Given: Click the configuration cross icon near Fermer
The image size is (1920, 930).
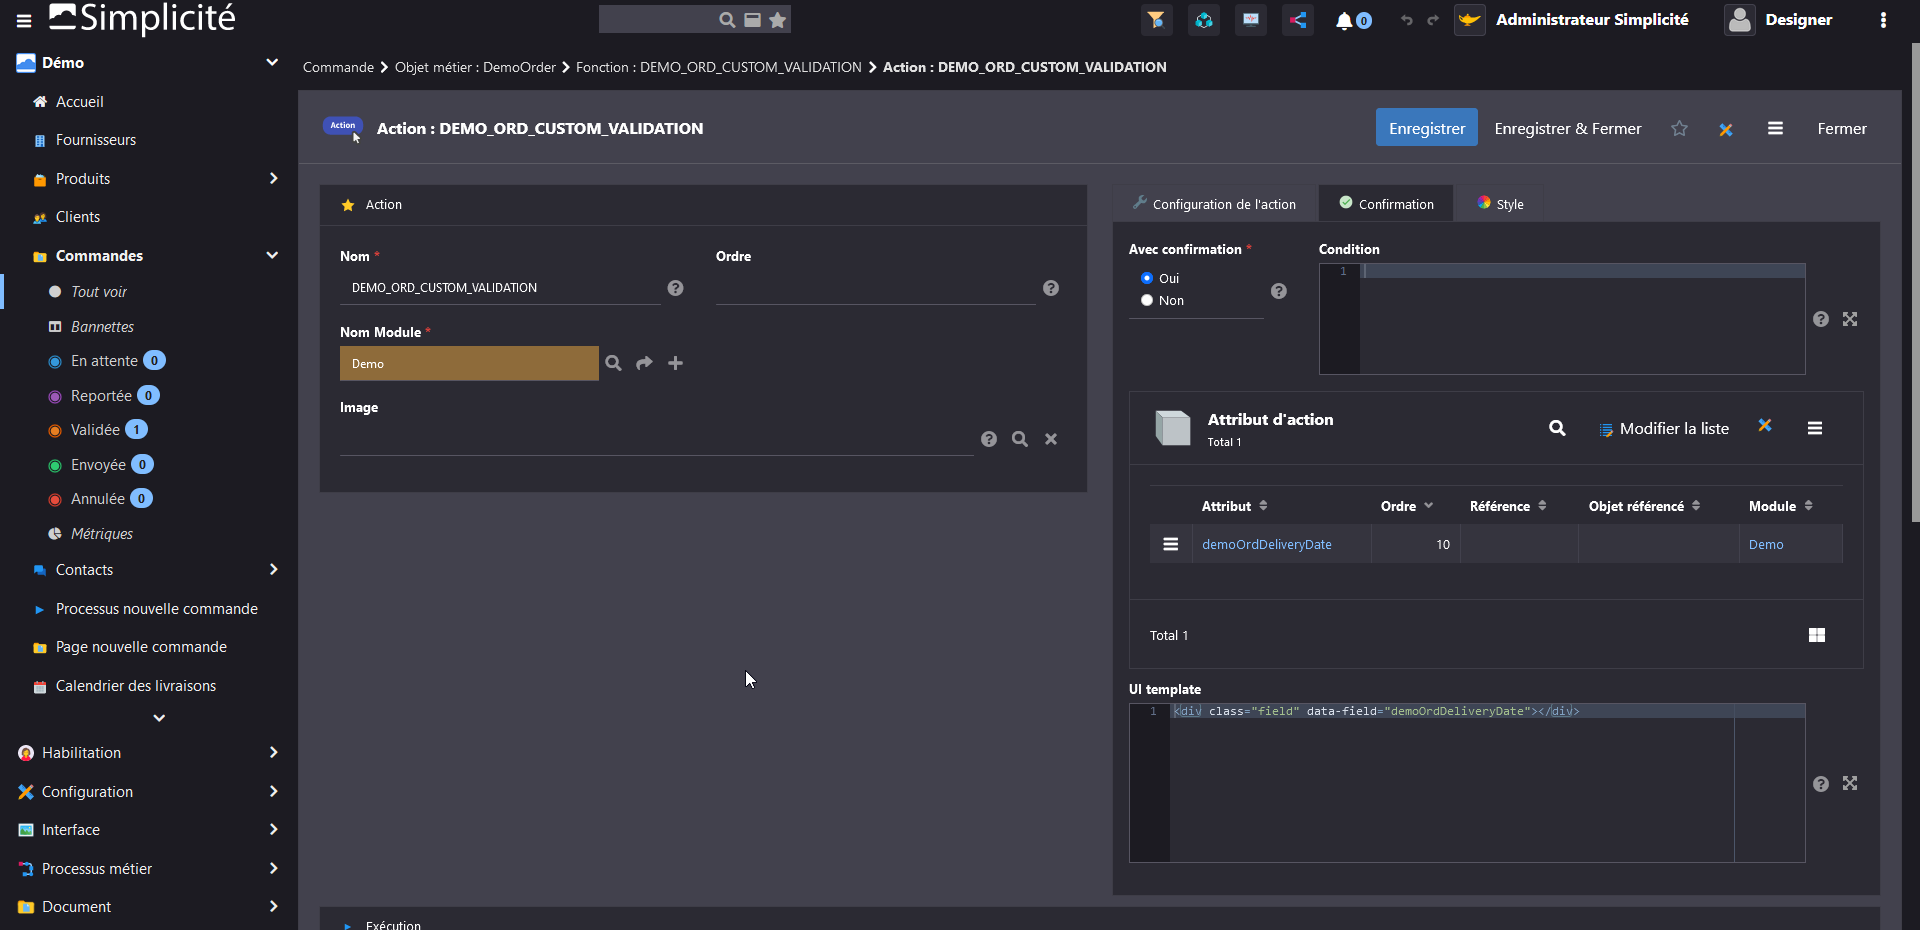Looking at the screenshot, I should click(x=1726, y=129).
